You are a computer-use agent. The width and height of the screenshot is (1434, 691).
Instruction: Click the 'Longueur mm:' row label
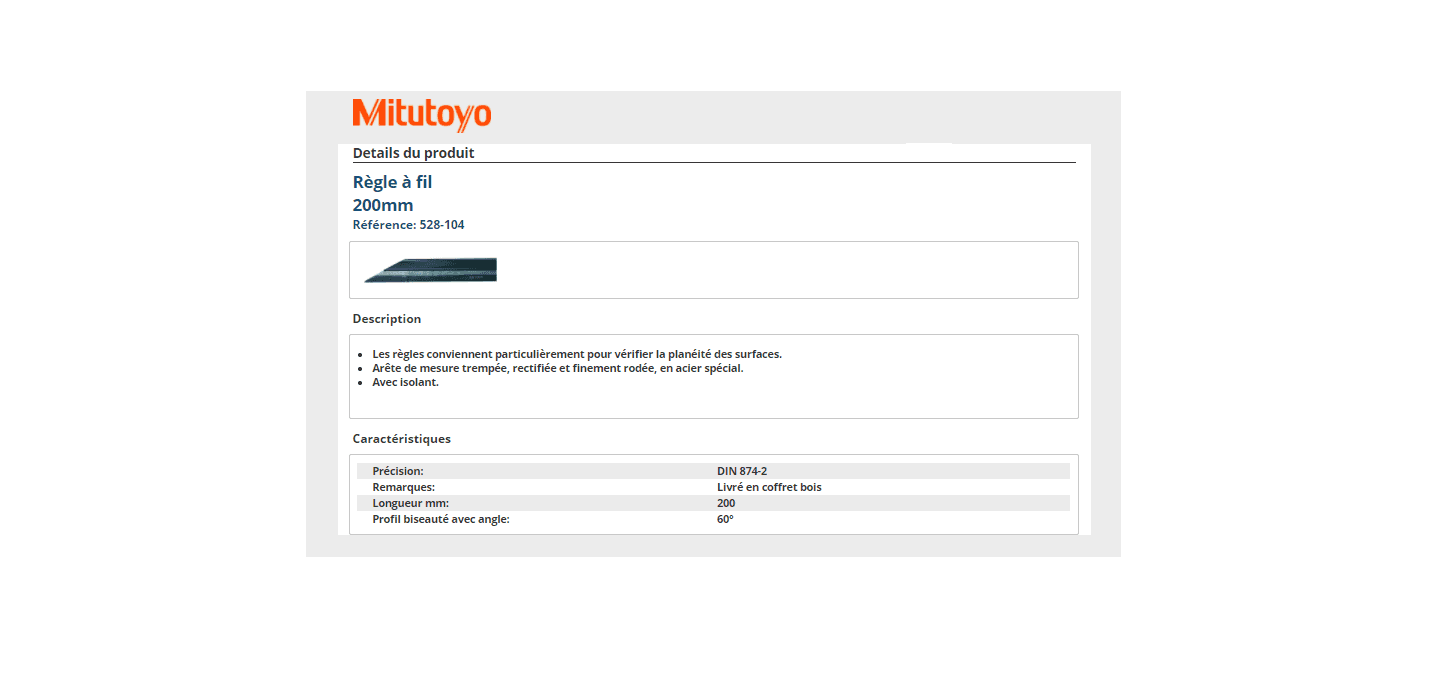point(410,503)
